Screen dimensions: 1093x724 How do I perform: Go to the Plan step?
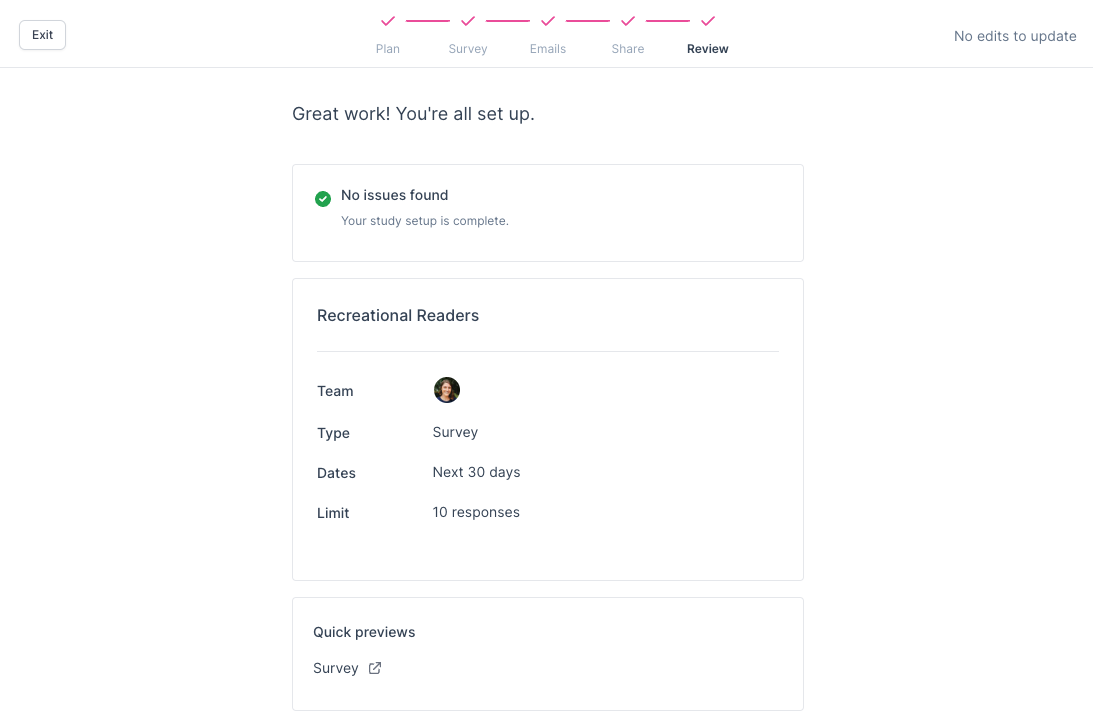[x=388, y=49]
